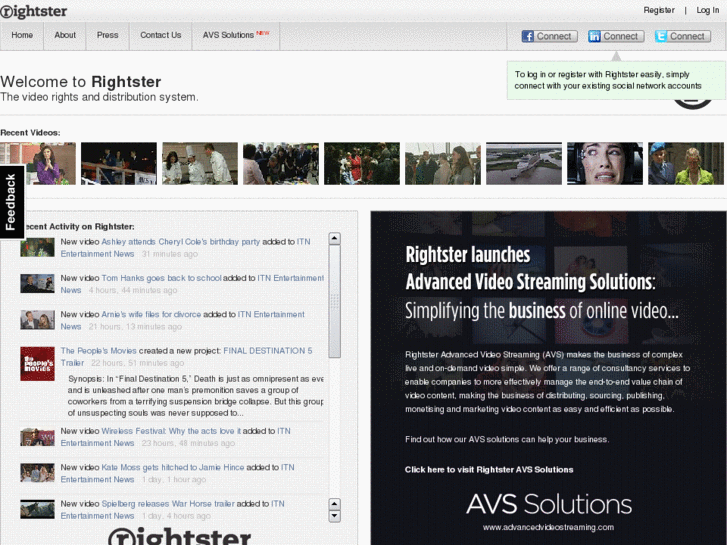Viewport: 727px width, 545px height.
Task: Open the Feedback side tab
Action: pos(12,202)
